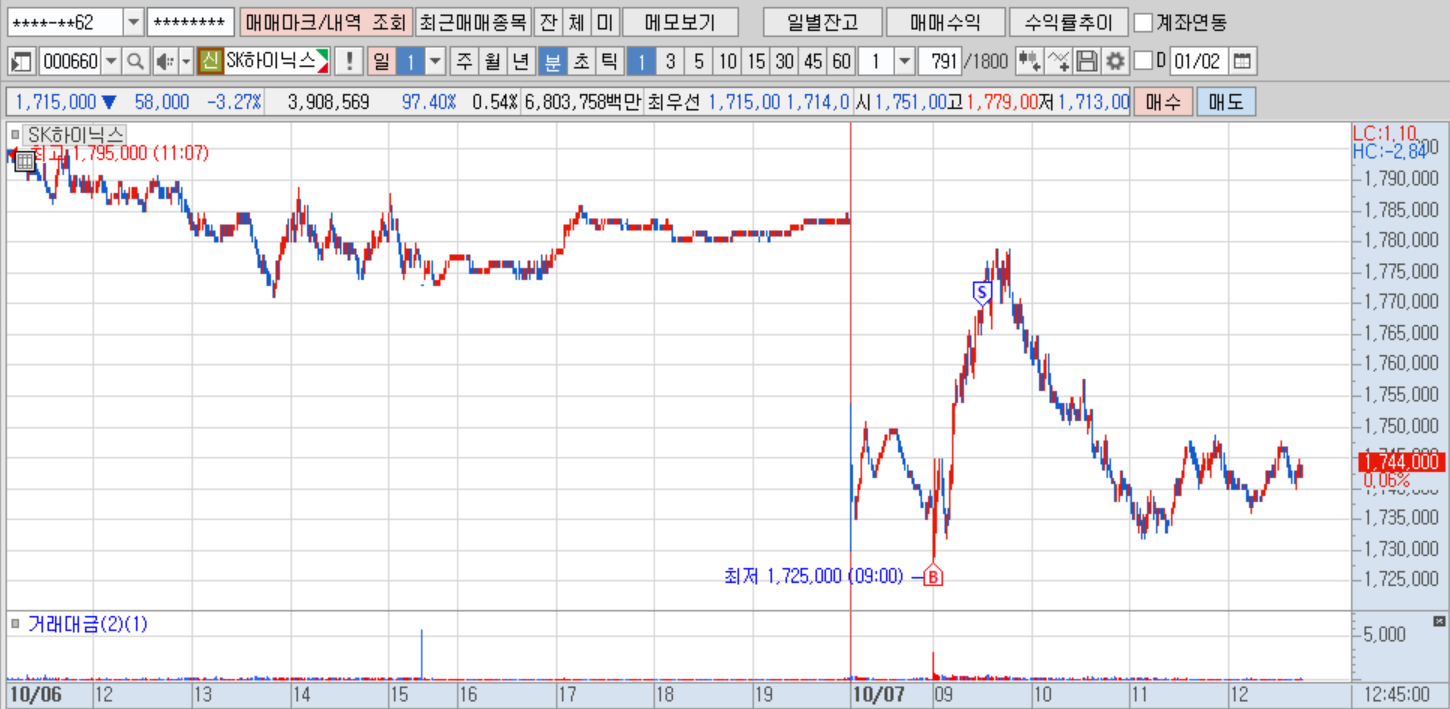Click the green 신 badge icon
1450x709 pixels.
(210, 61)
